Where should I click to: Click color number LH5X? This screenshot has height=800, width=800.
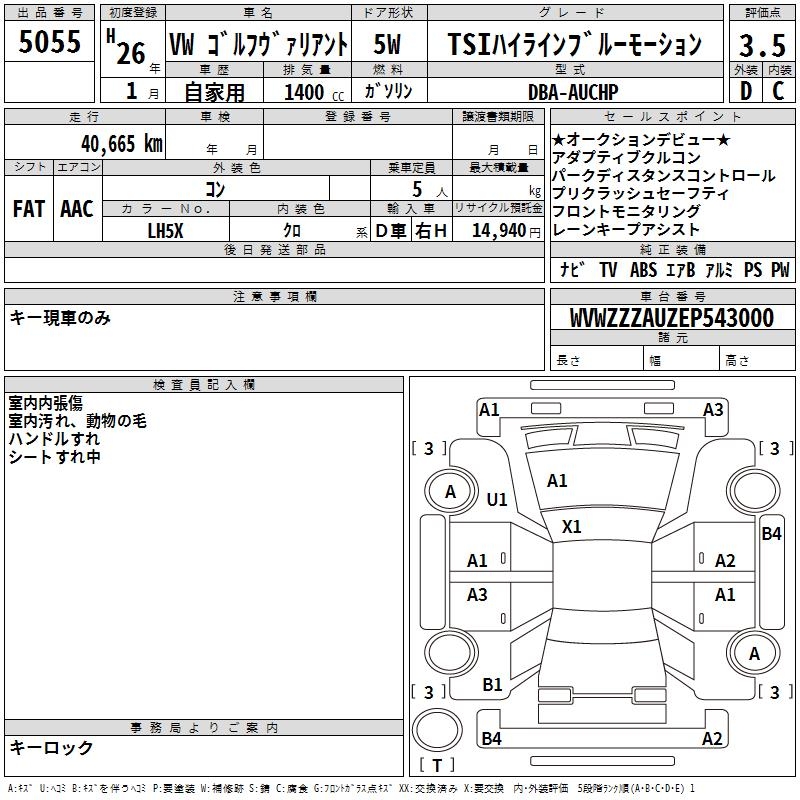[x=165, y=231]
